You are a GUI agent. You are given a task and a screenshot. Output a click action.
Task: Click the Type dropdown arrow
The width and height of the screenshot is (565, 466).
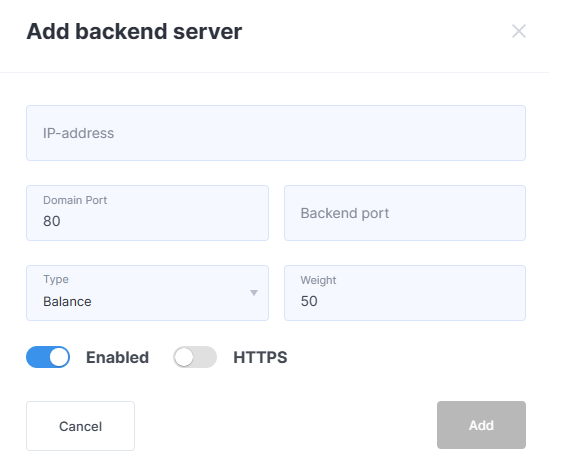click(x=254, y=293)
